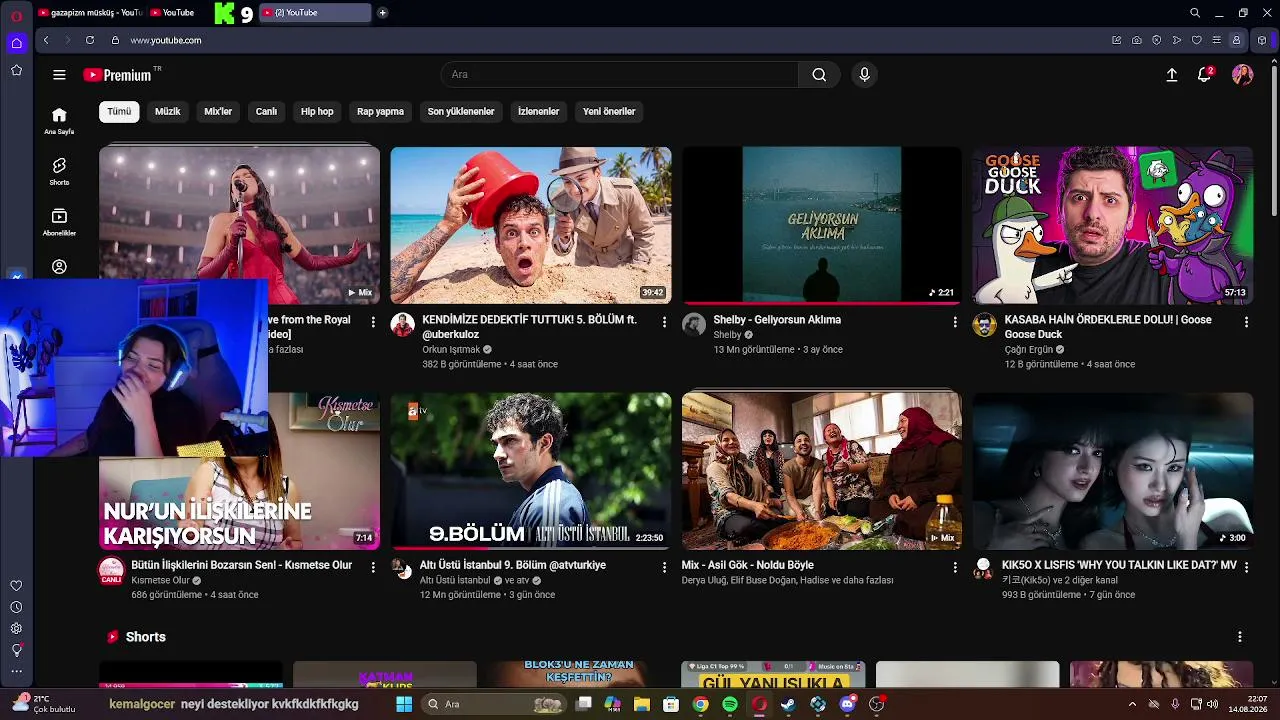Open the Shorts section more options

coord(1240,637)
